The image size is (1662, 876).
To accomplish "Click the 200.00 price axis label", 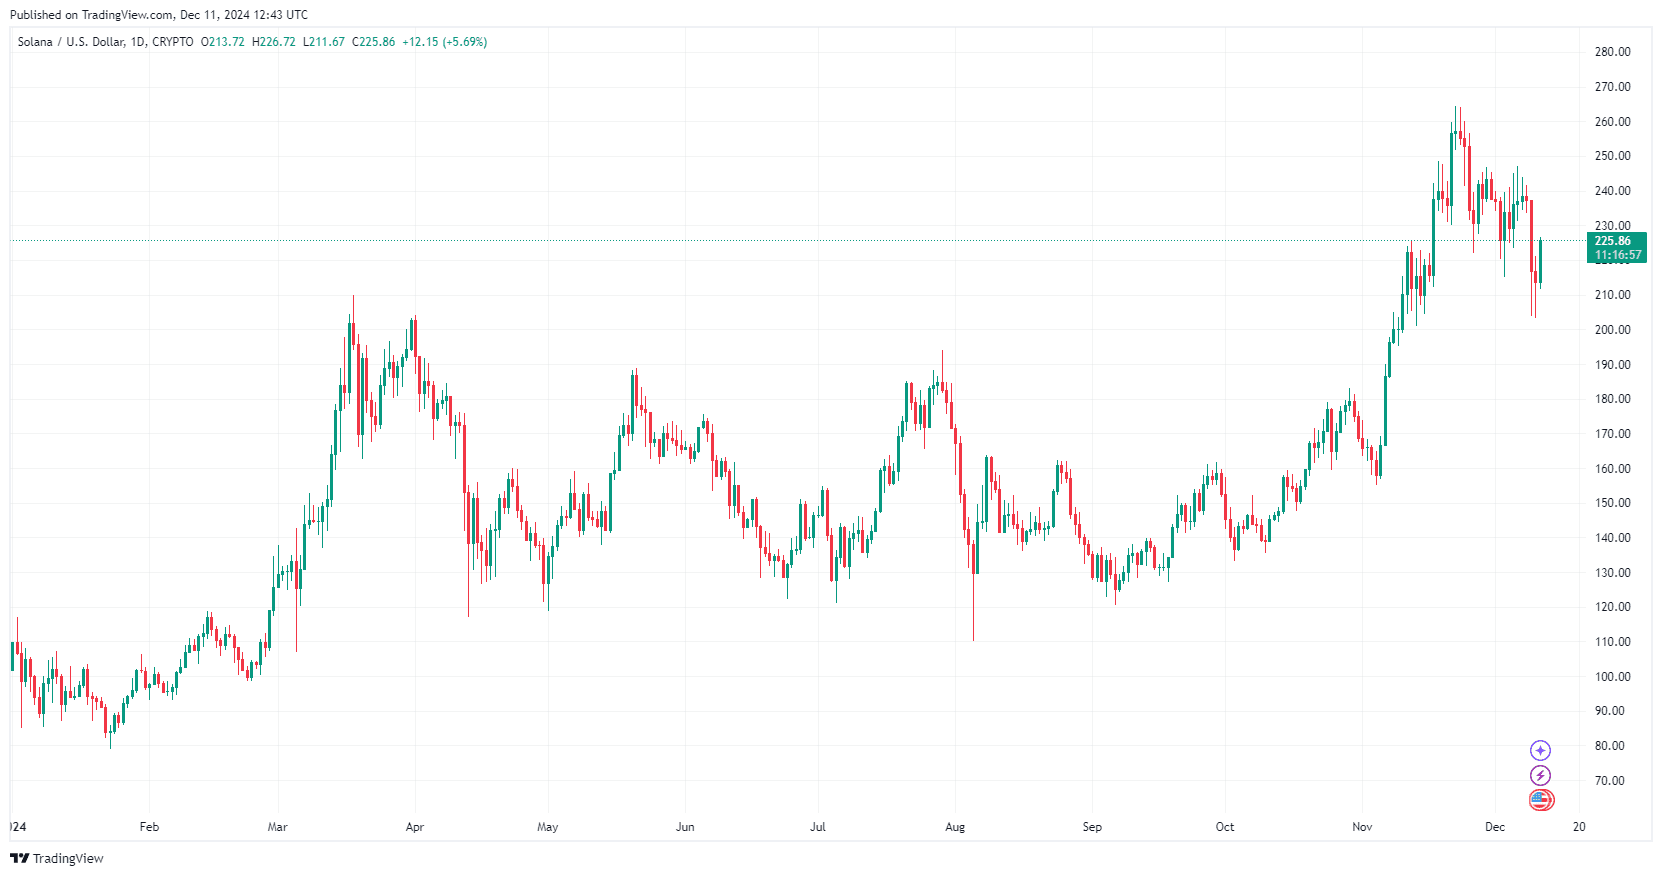I will pyautogui.click(x=1612, y=330).
